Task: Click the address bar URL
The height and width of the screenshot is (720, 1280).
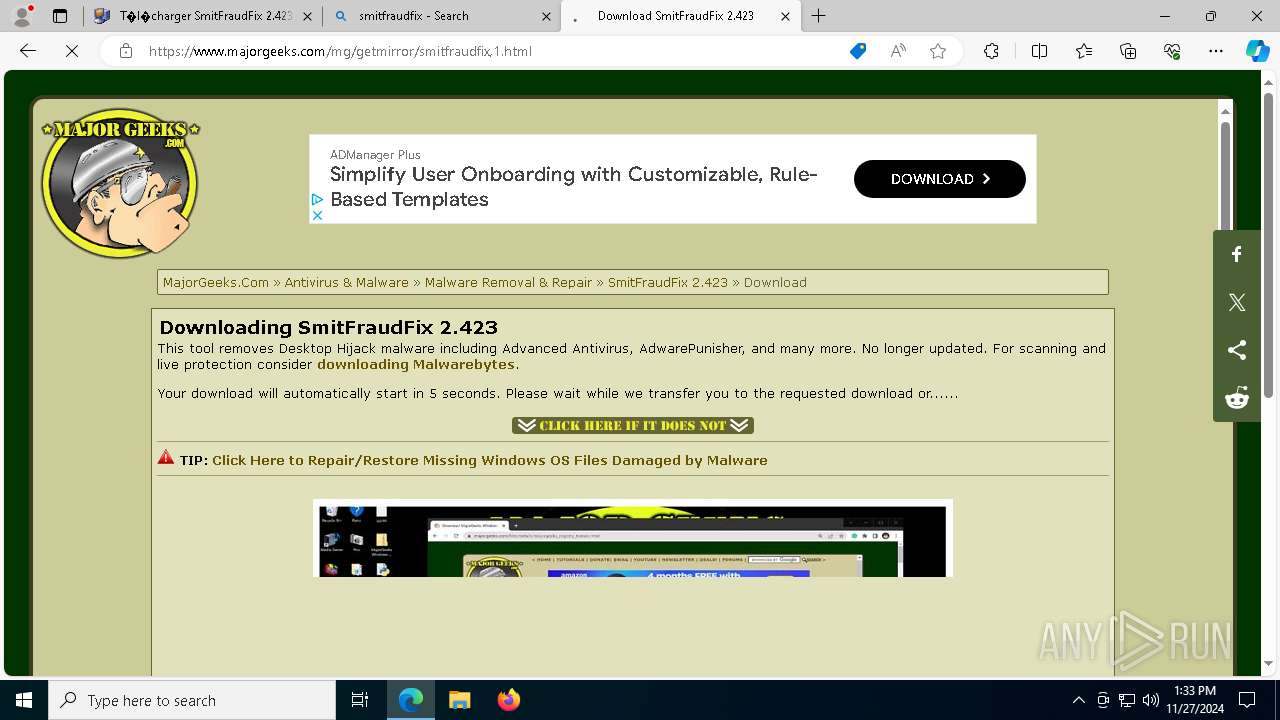Action: (x=340, y=51)
